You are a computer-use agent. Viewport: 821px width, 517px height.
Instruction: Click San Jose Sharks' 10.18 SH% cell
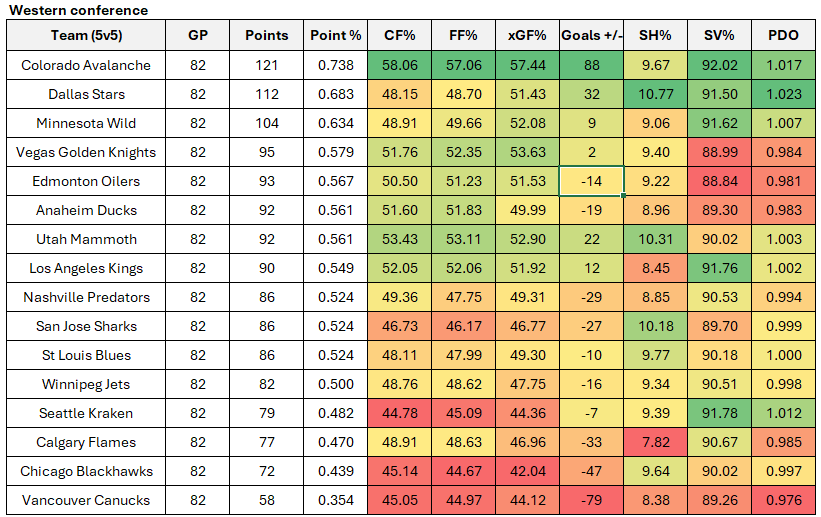click(x=655, y=326)
